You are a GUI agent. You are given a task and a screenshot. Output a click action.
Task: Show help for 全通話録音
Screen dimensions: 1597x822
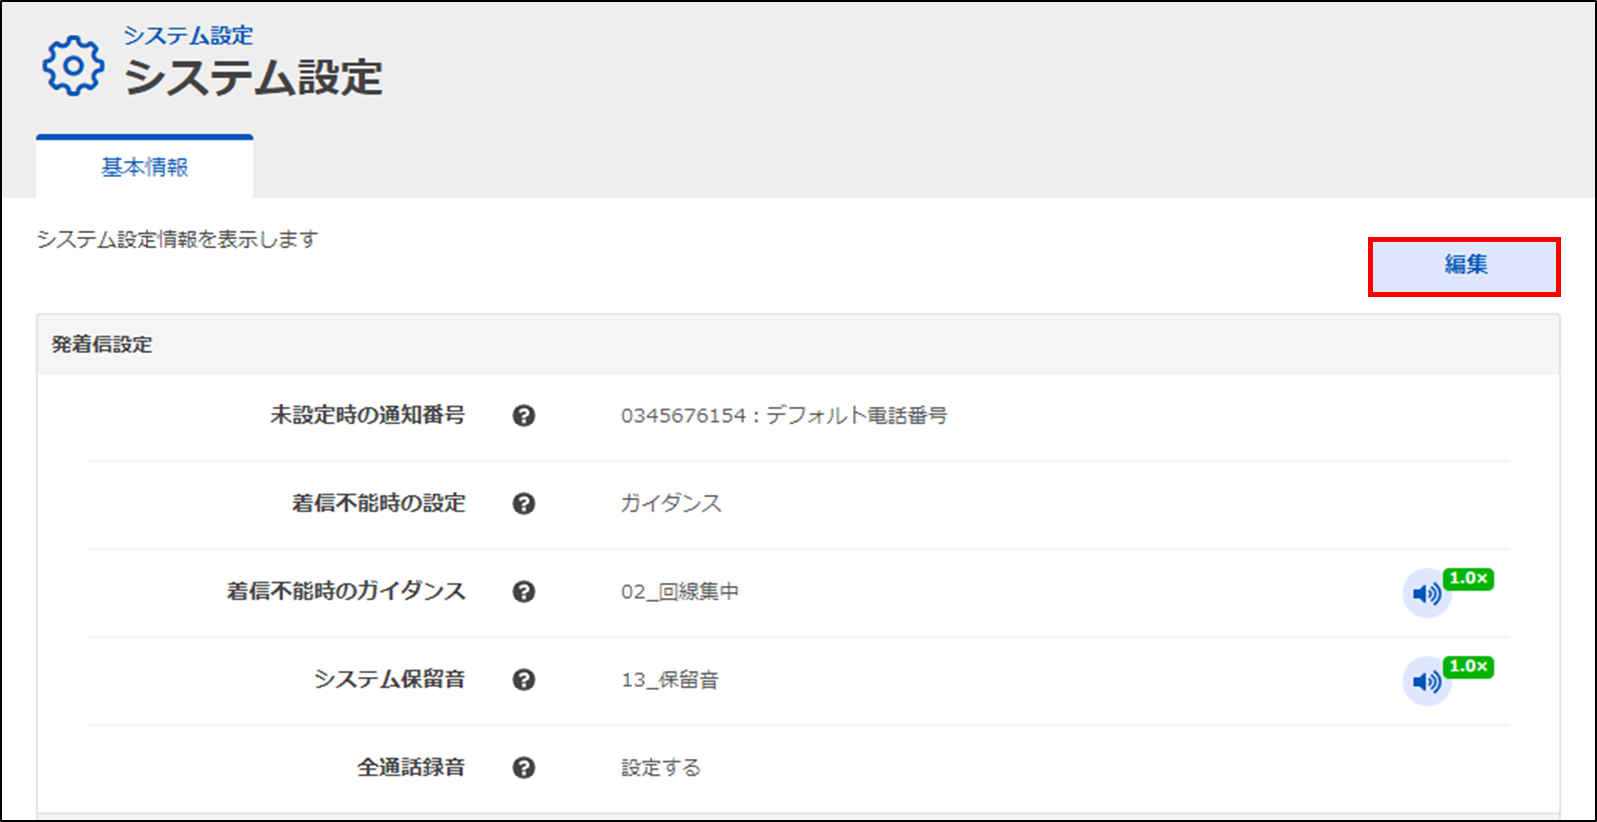[x=524, y=768]
